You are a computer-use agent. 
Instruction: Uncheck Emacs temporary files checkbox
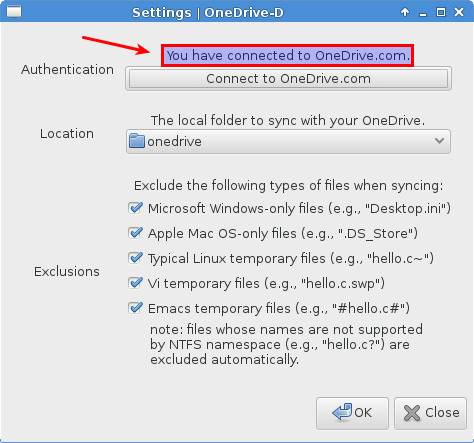(135, 308)
